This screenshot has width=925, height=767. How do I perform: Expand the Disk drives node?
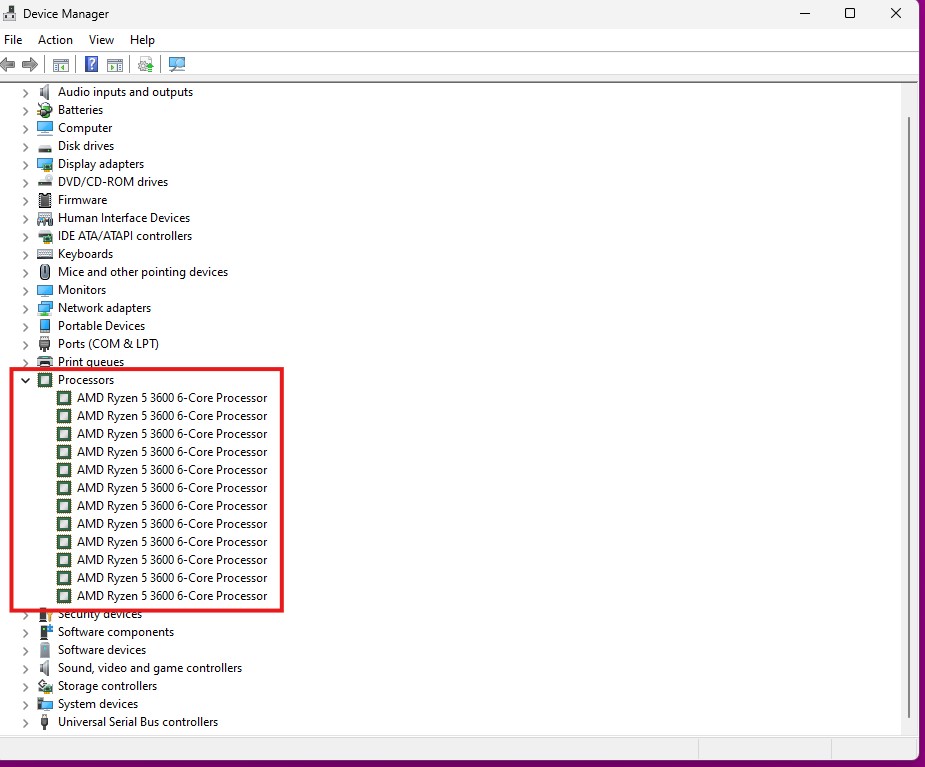(x=26, y=146)
